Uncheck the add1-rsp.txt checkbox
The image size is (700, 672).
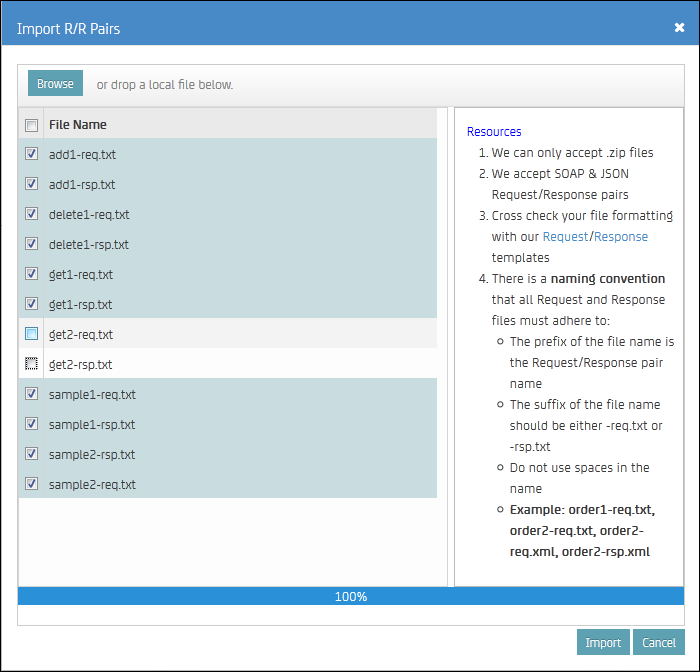31,184
